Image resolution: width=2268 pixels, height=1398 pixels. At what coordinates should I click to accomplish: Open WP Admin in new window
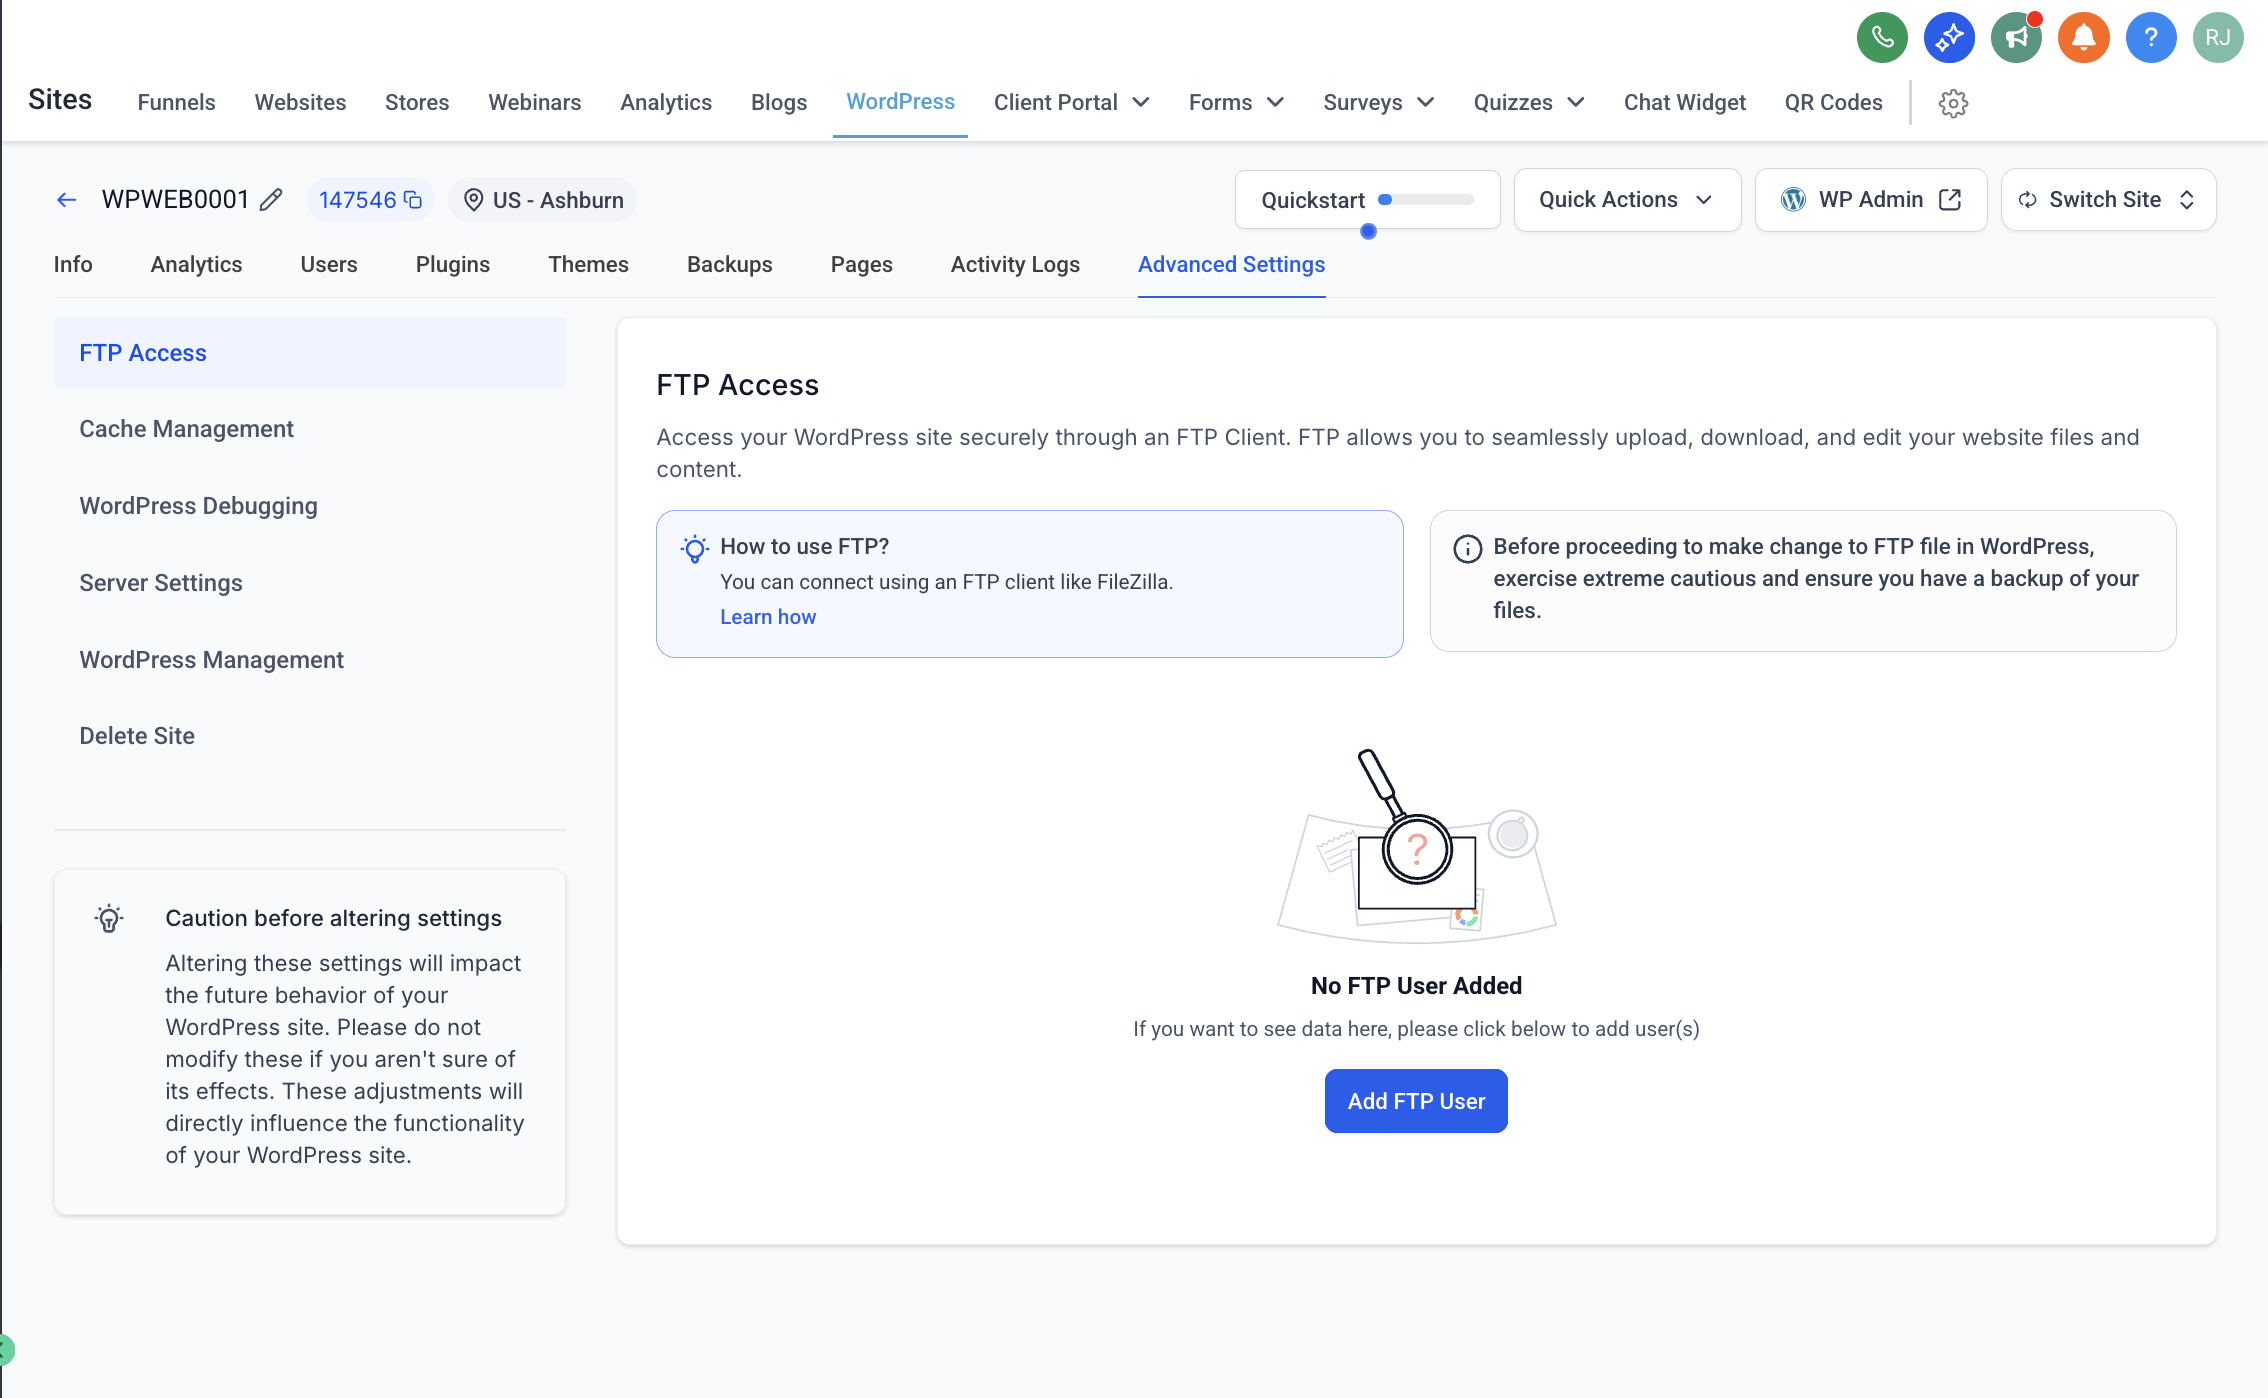[x=1870, y=200]
